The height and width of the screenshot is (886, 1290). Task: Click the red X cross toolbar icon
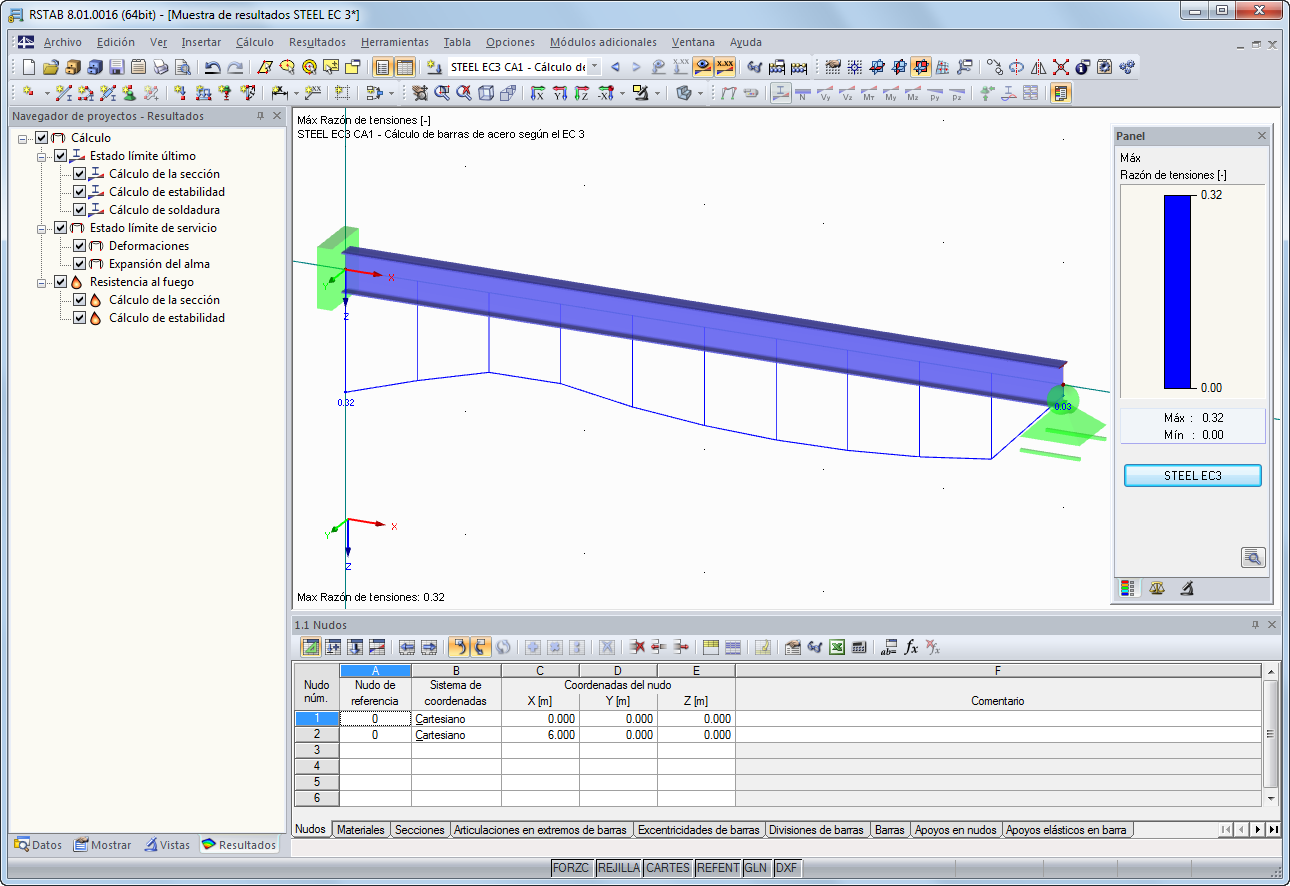click(x=1060, y=67)
